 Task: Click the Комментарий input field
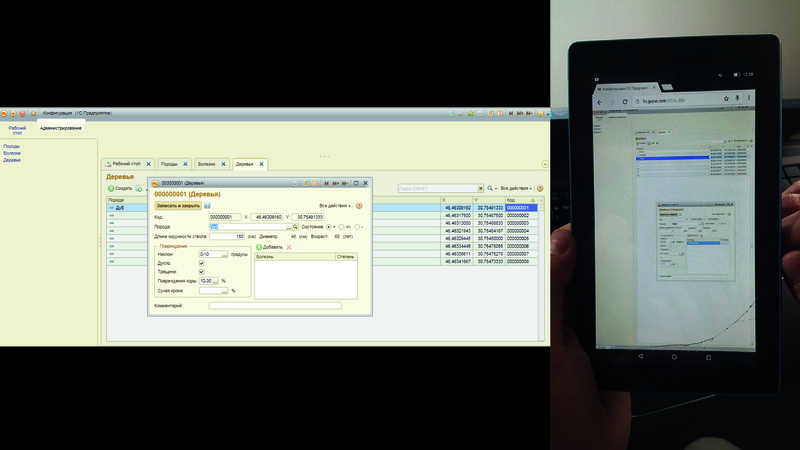[x=275, y=306]
